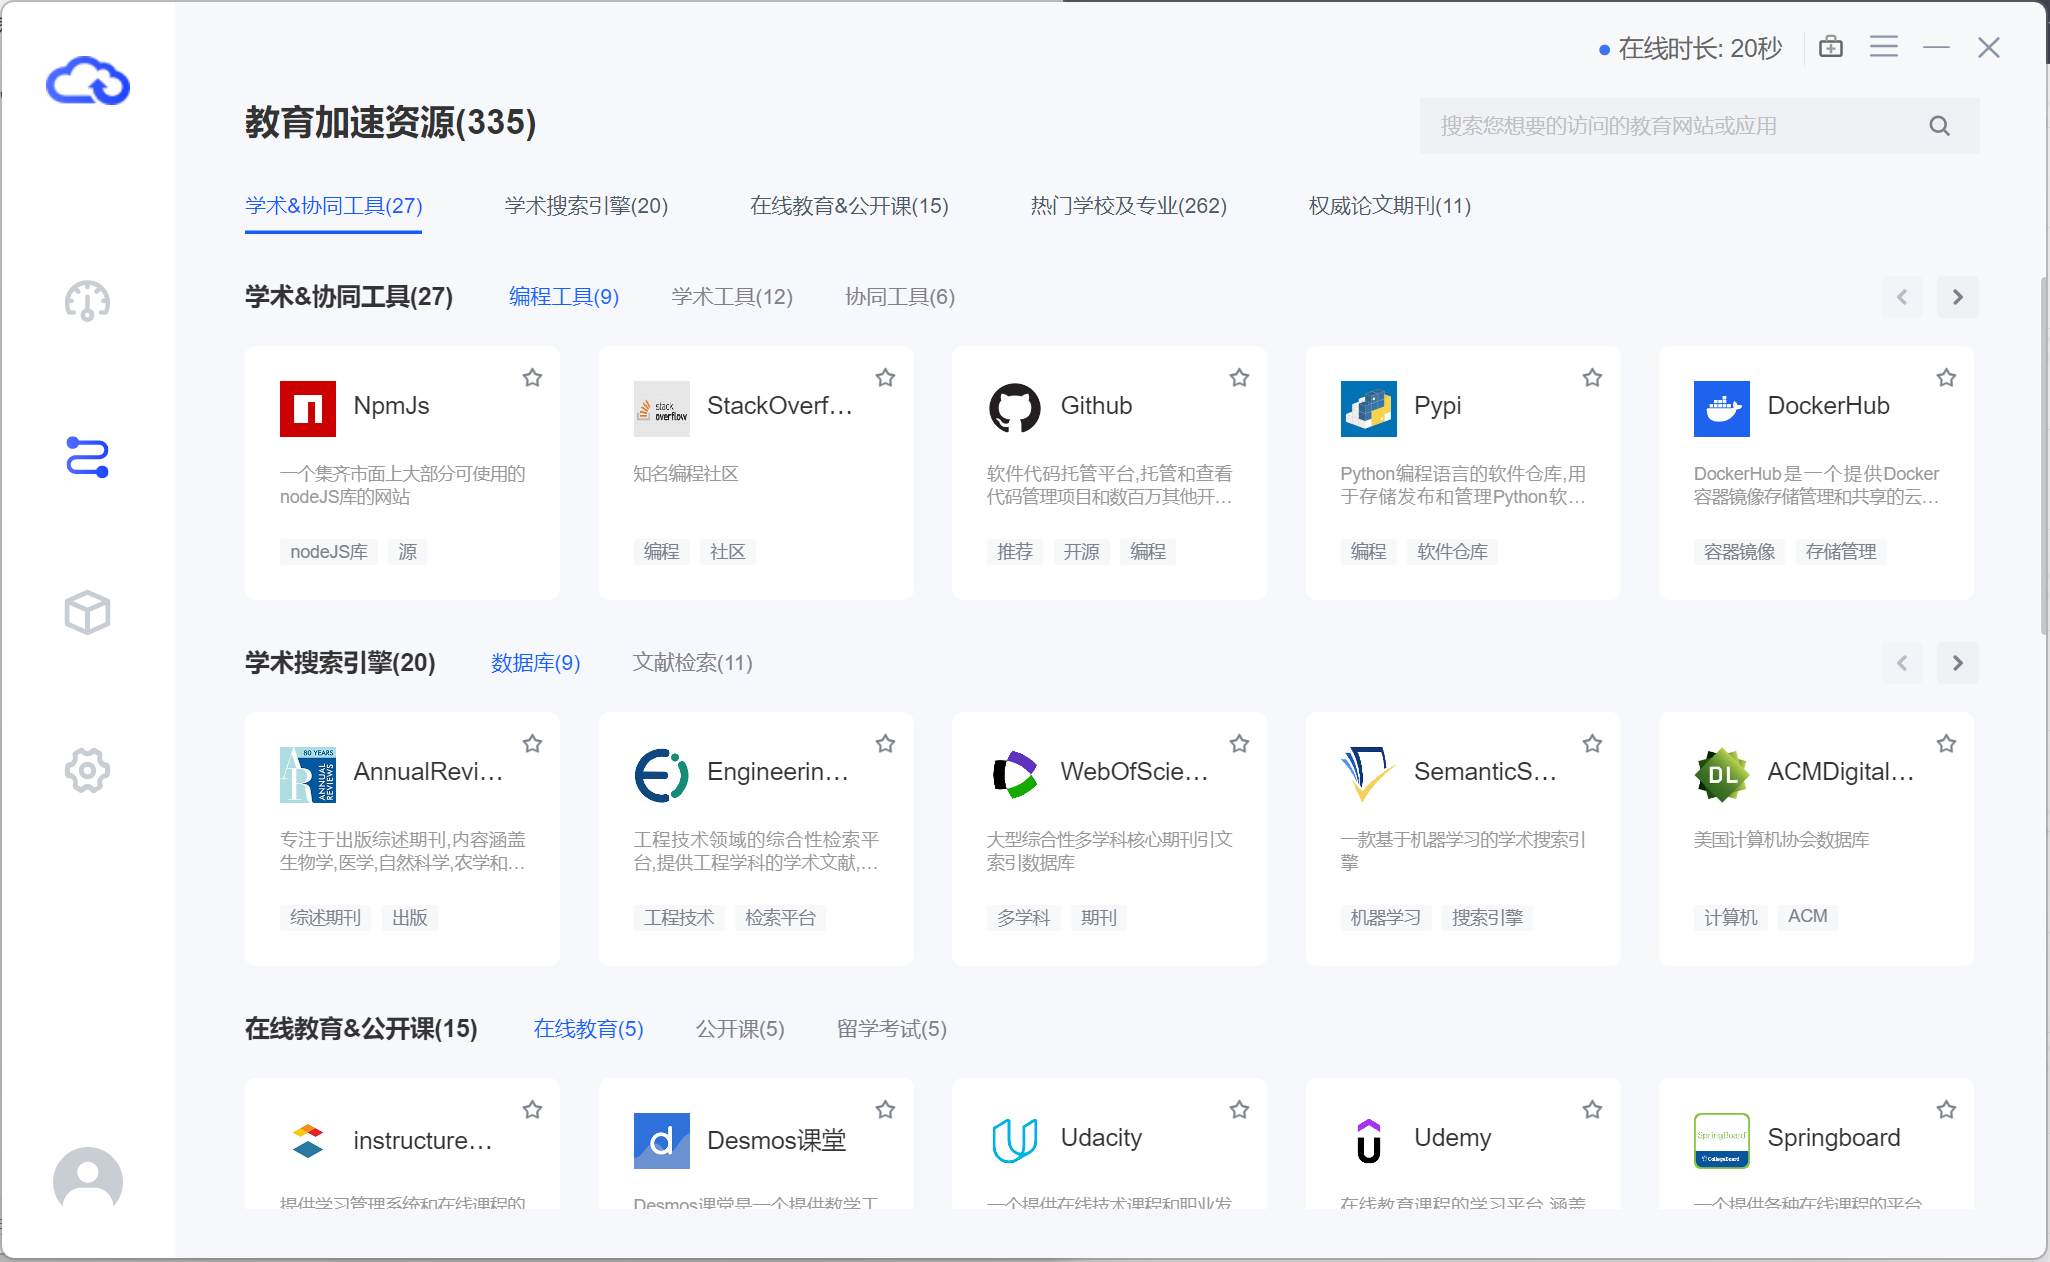Click the 开源 tag on Github card

1081,552
